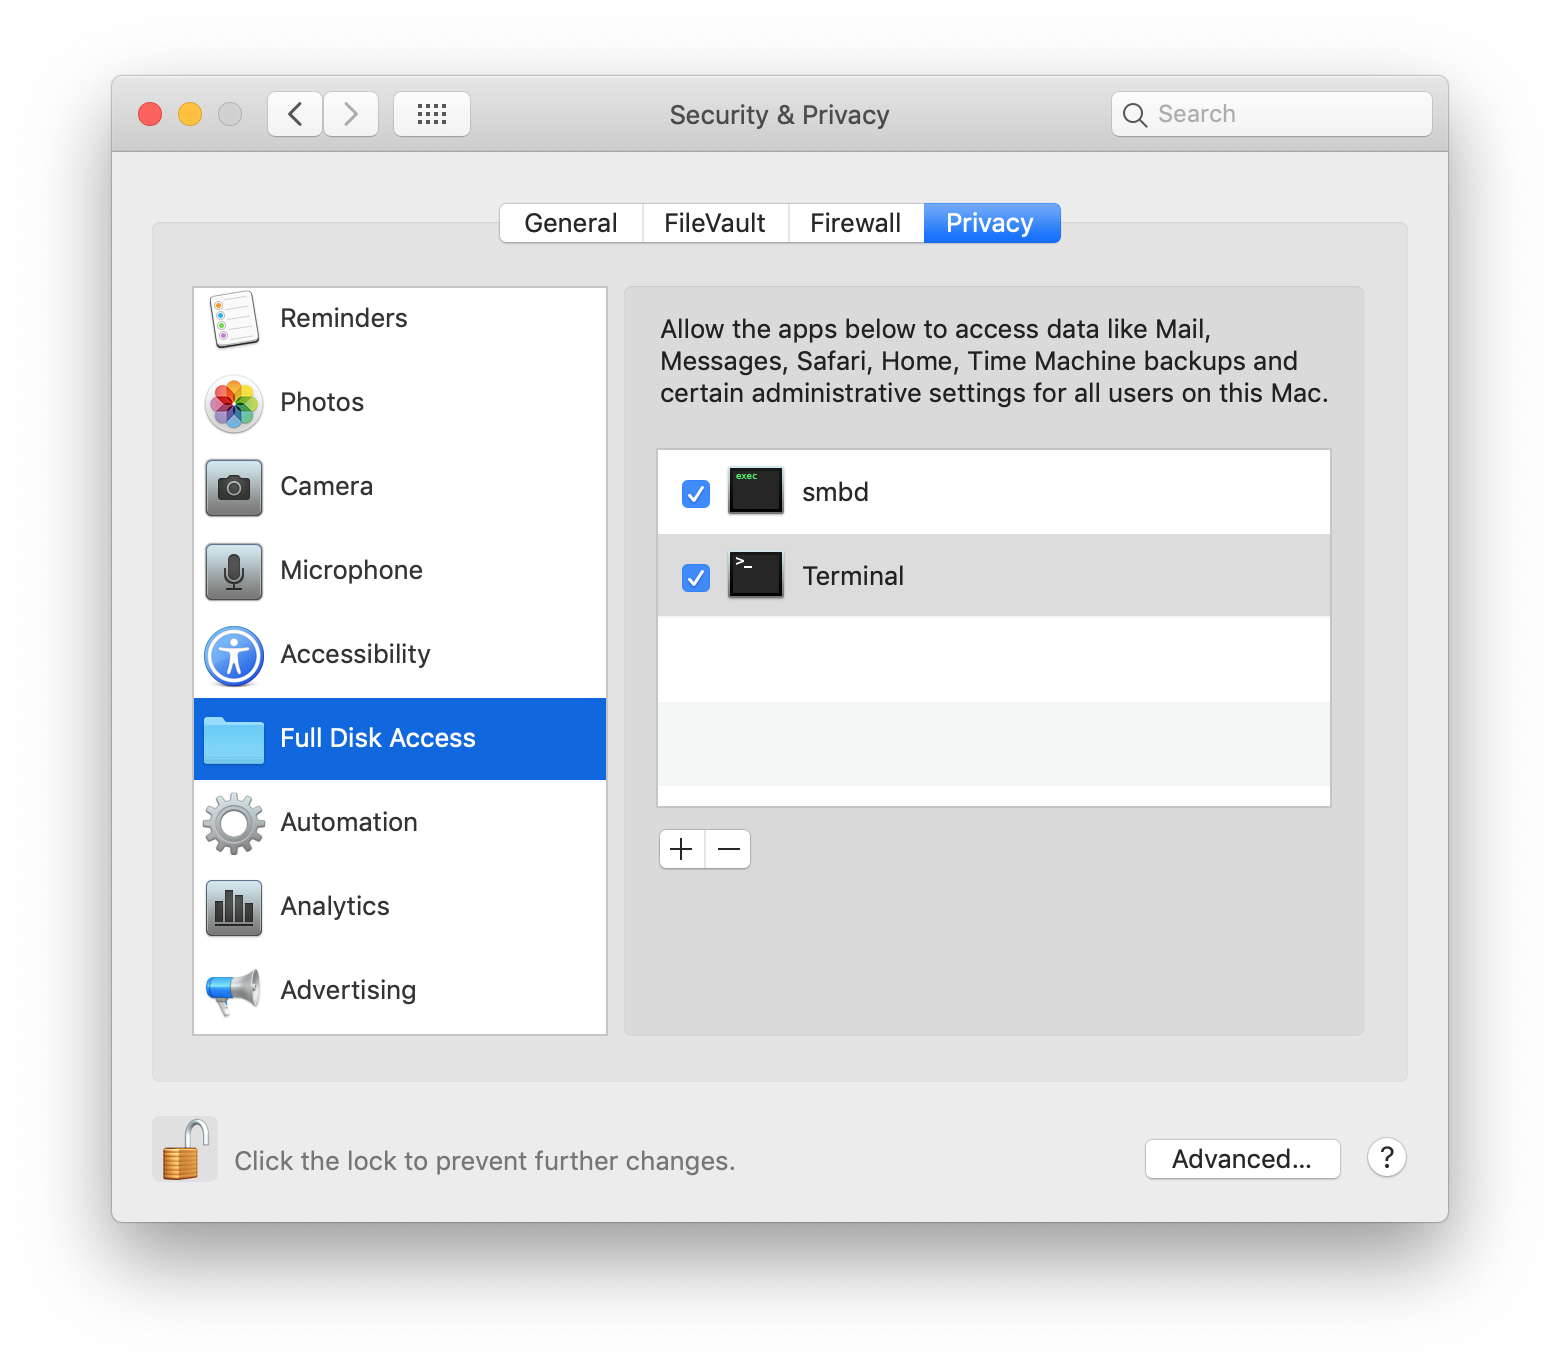Click the unlocked padlock to prevent changes
1560x1370 pixels.
tap(184, 1148)
